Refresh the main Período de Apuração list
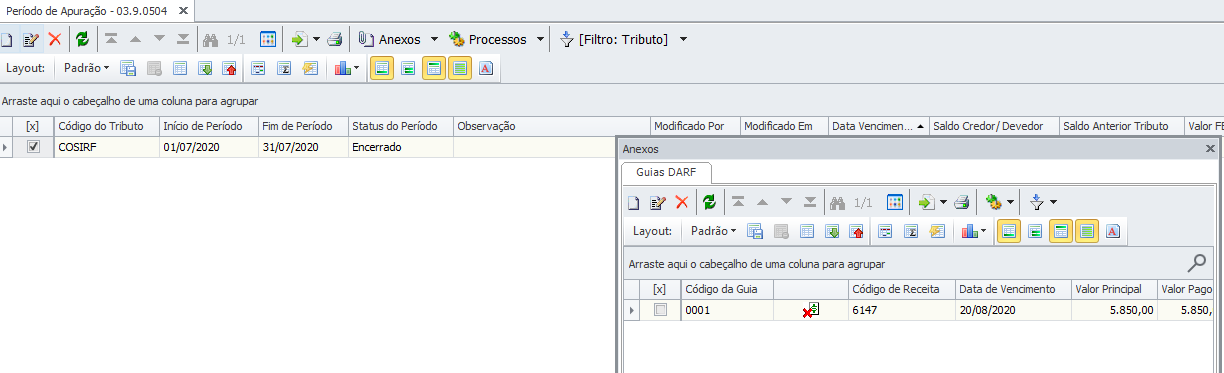The height and width of the screenshot is (373, 1224). point(82,40)
